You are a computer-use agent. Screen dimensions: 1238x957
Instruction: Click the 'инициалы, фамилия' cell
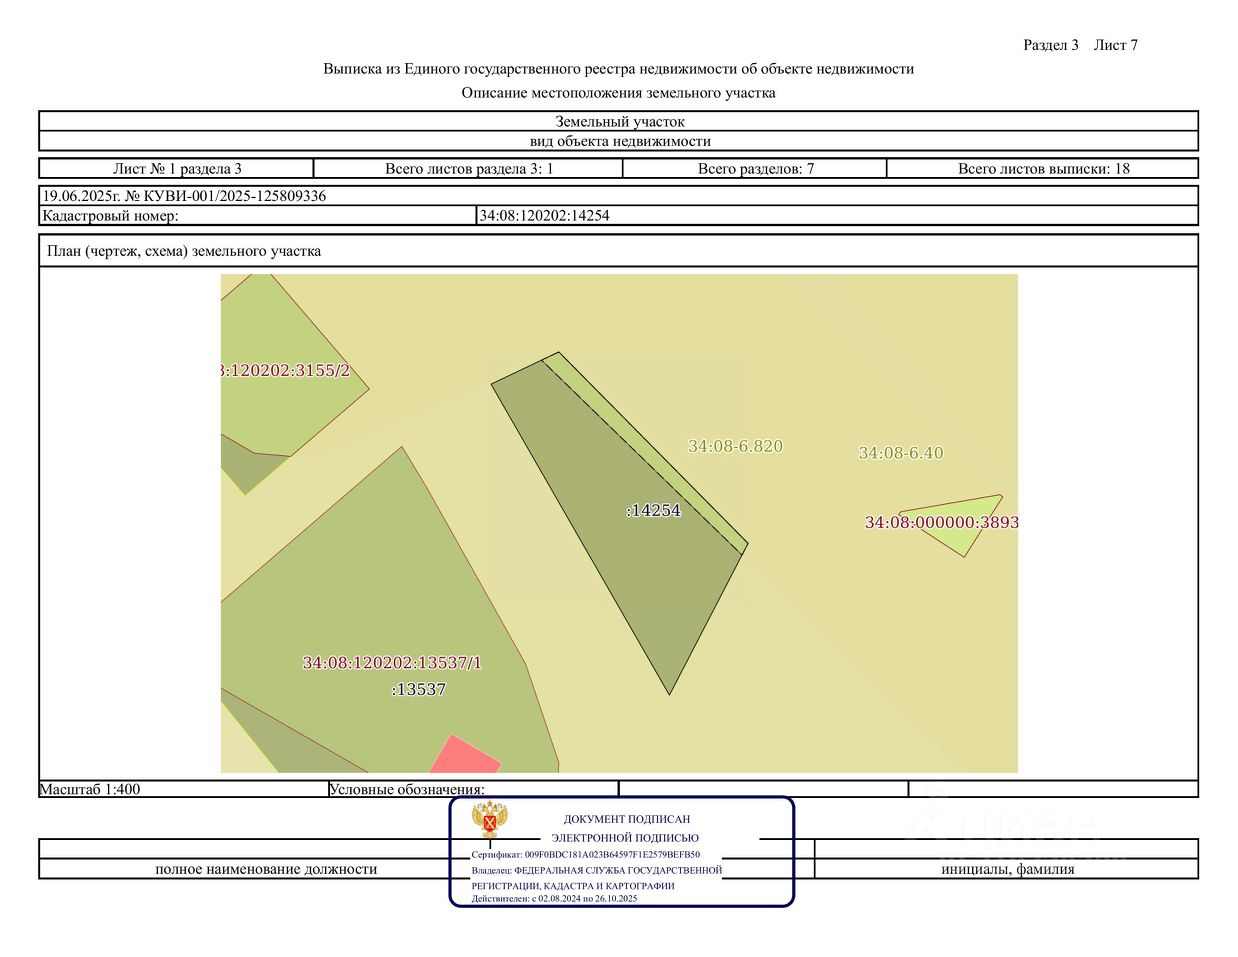click(1008, 869)
